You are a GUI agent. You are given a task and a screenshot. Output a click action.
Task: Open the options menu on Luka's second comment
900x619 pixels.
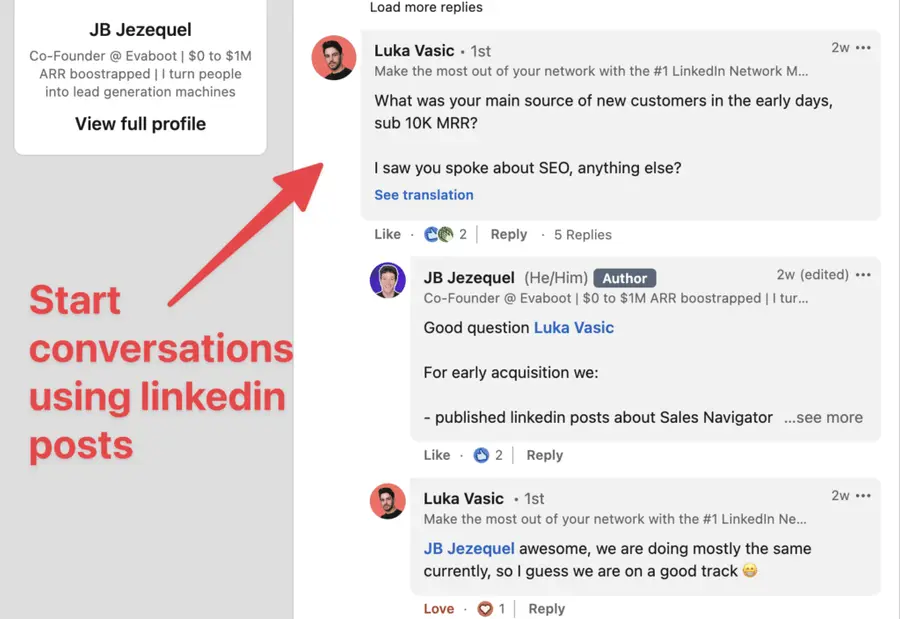864,495
